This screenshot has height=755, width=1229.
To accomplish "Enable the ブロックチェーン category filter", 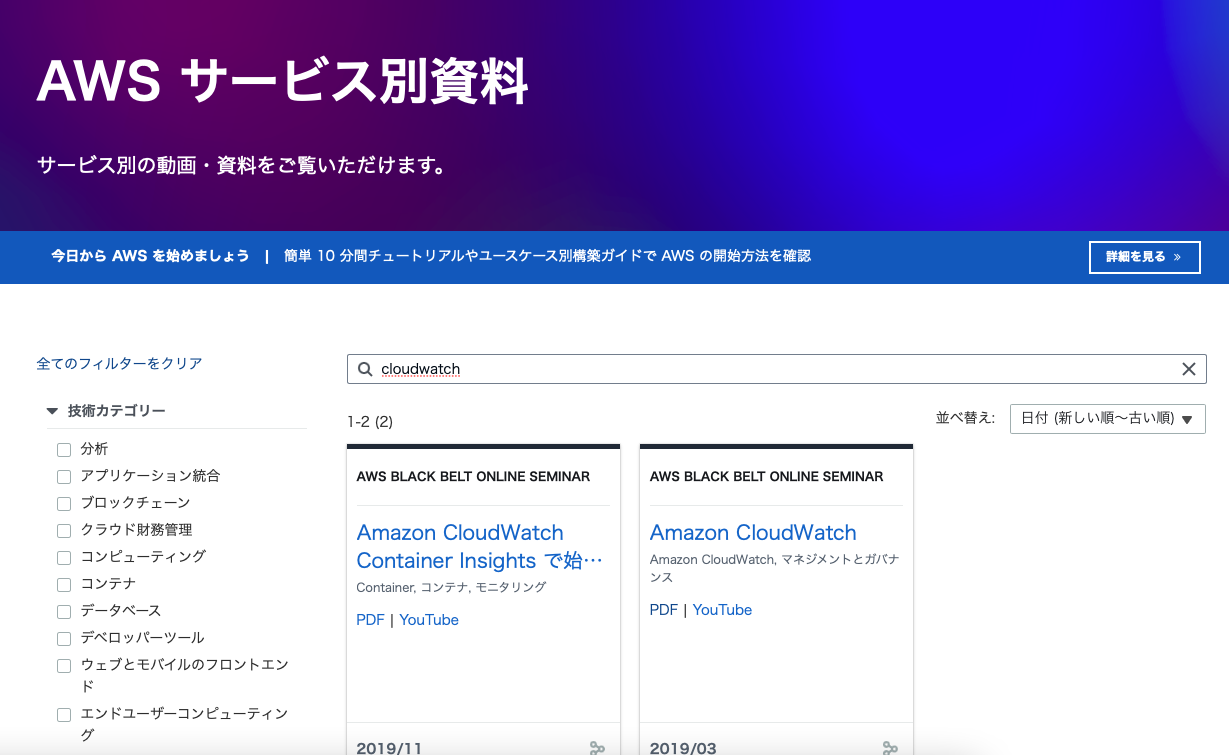I will (64, 503).
